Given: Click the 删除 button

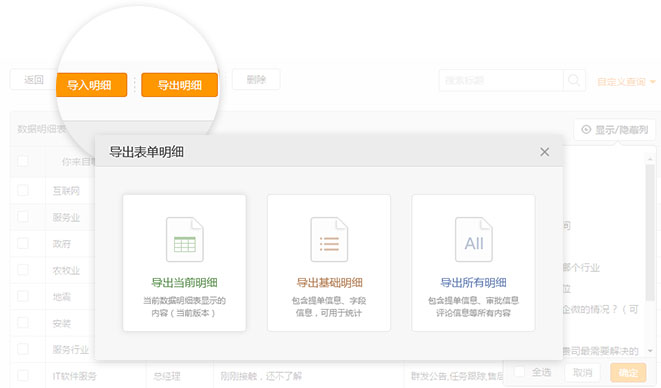Looking at the screenshot, I should tap(256, 79).
